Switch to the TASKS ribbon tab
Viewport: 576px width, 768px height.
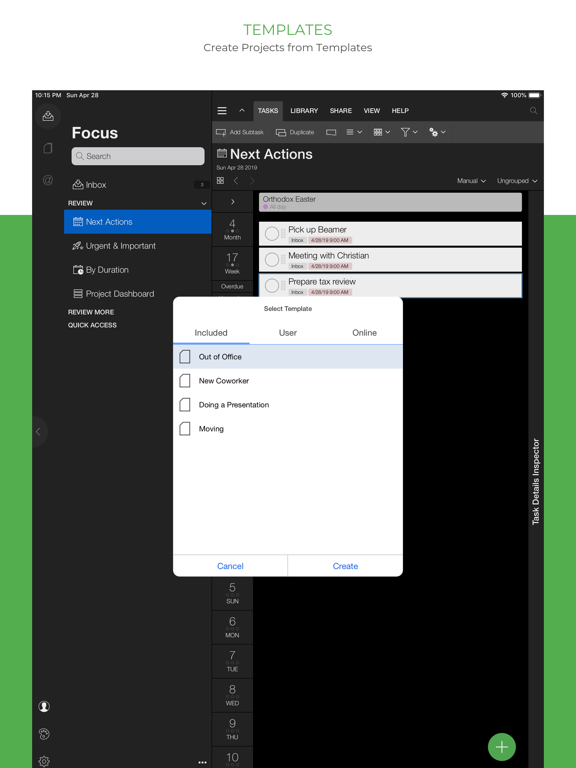click(x=268, y=111)
